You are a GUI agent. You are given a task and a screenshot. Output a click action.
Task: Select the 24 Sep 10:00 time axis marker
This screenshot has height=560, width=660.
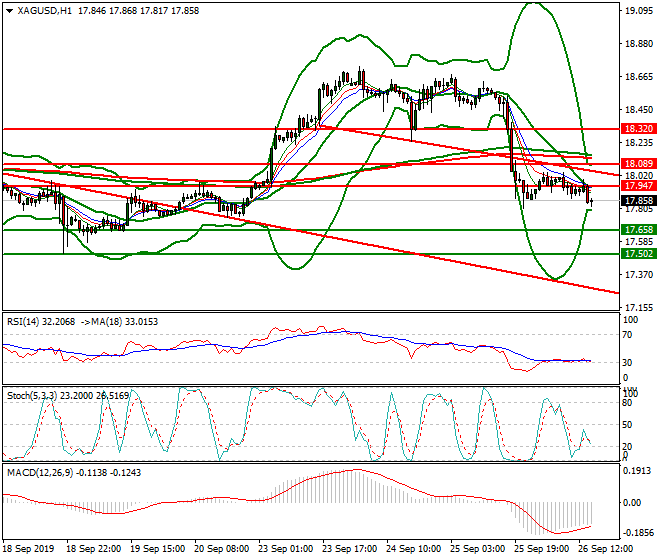[x=414, y=549]
